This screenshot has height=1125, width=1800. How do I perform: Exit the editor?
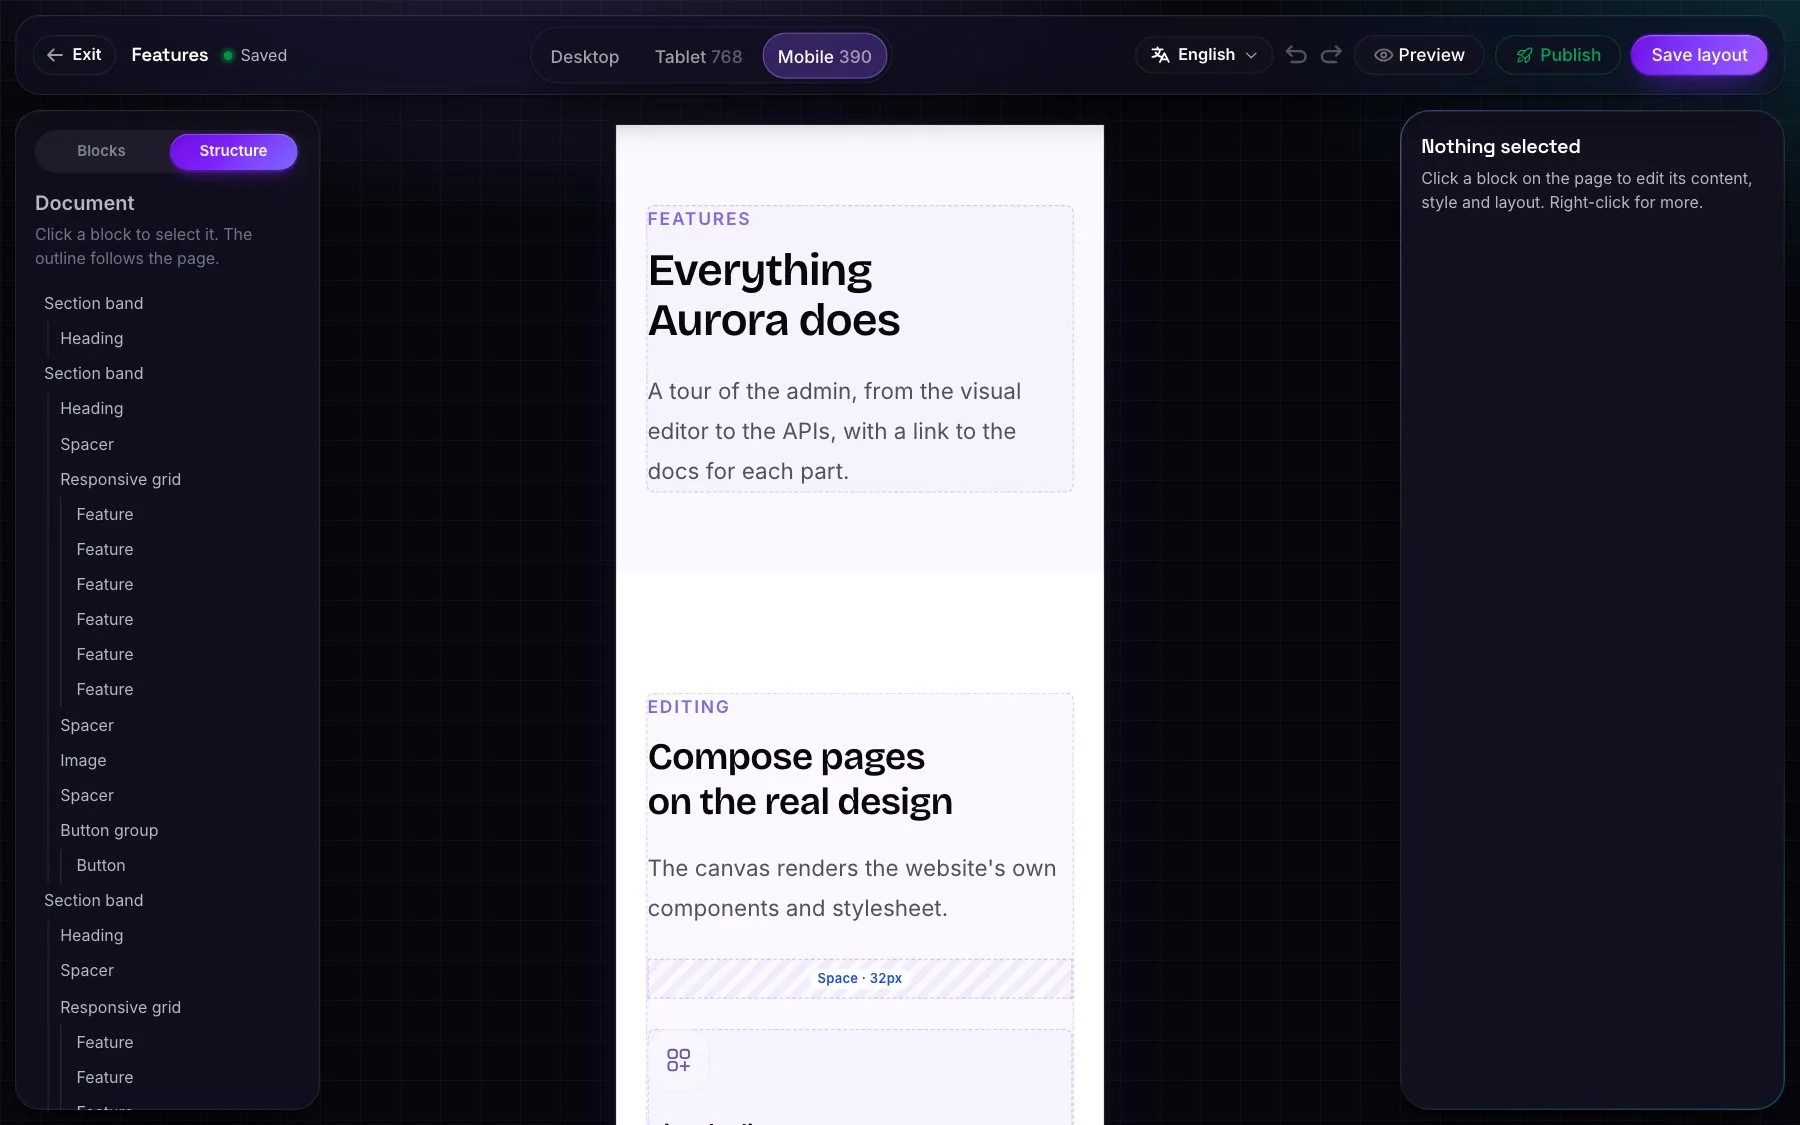pos(74,55)
